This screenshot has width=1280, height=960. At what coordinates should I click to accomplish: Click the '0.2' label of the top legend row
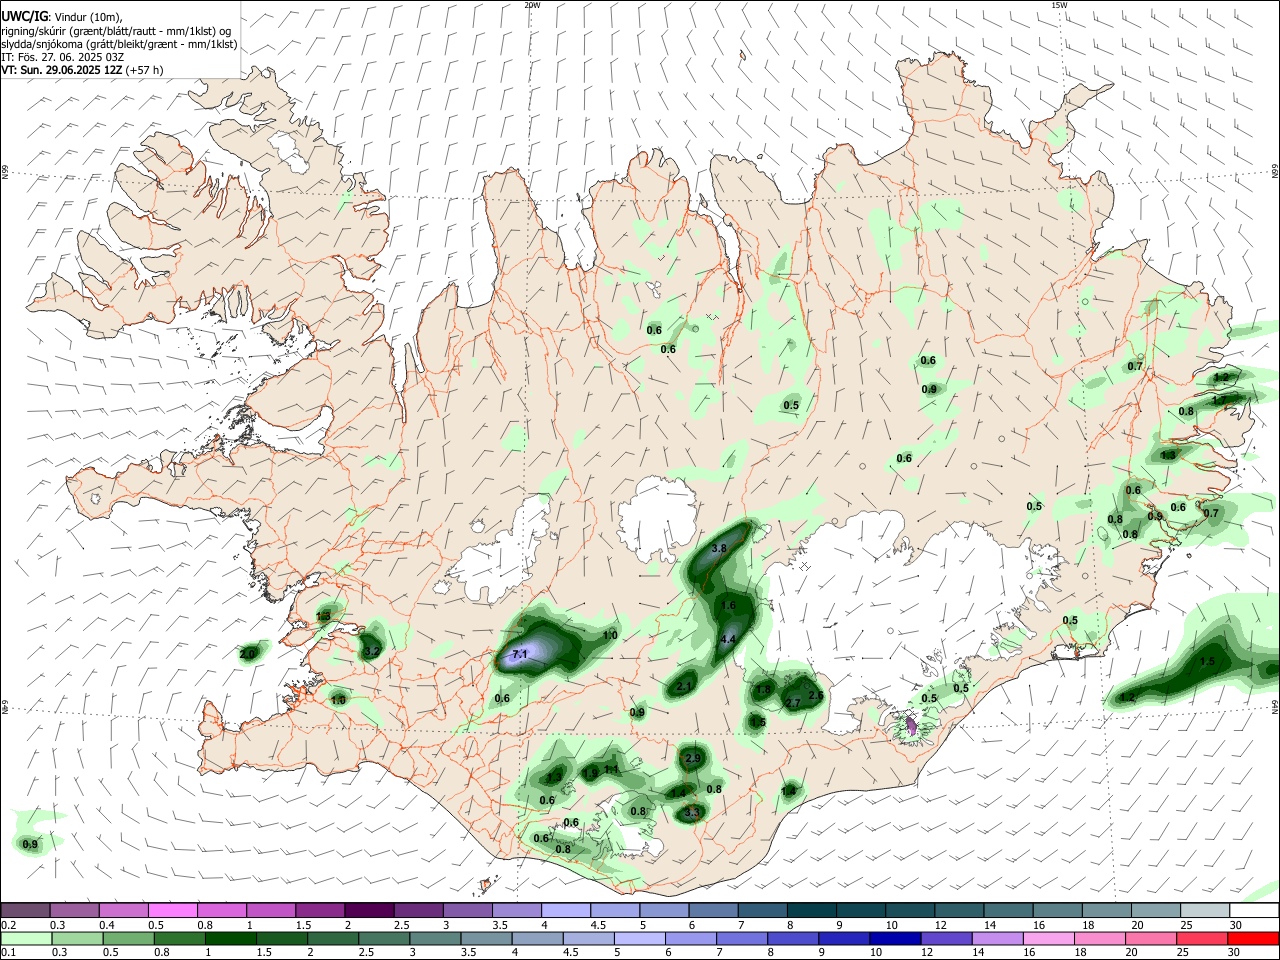tap(9, 925)
